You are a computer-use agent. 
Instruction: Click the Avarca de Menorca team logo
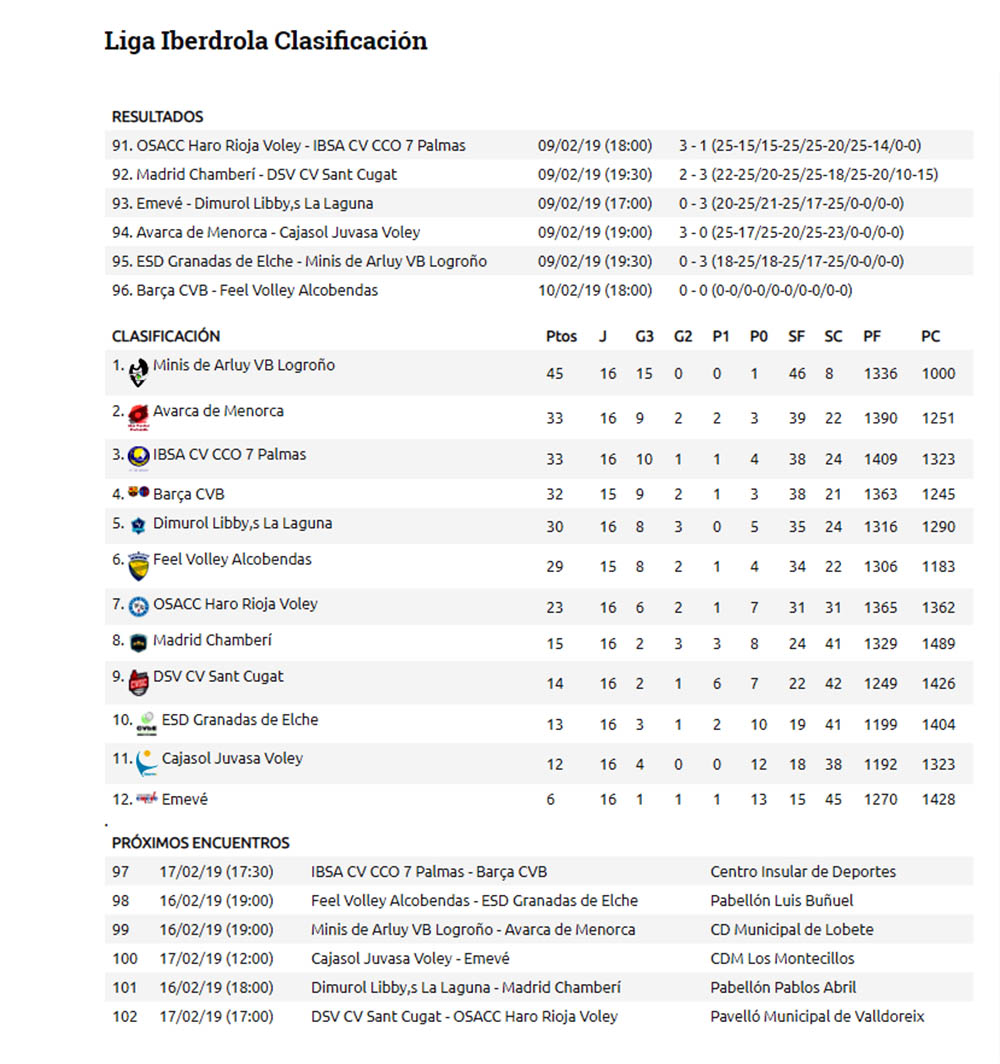pyautogui.click(x=138, y=416)
